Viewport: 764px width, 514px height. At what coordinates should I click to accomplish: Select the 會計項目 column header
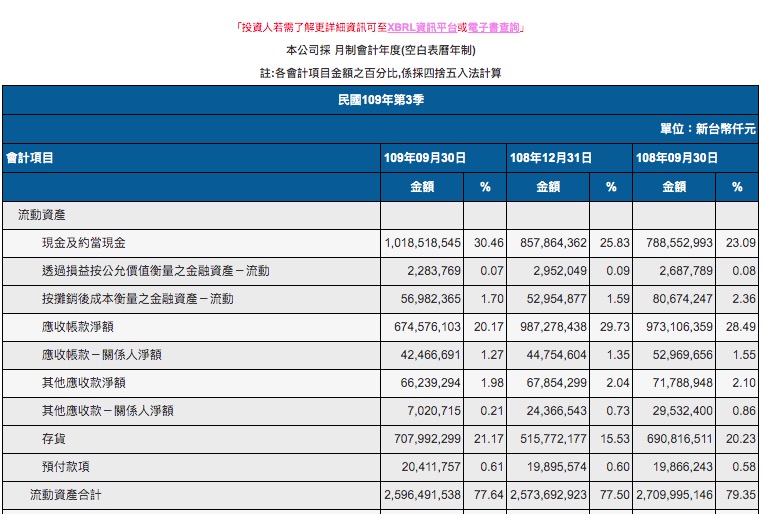tap(30, 158)
